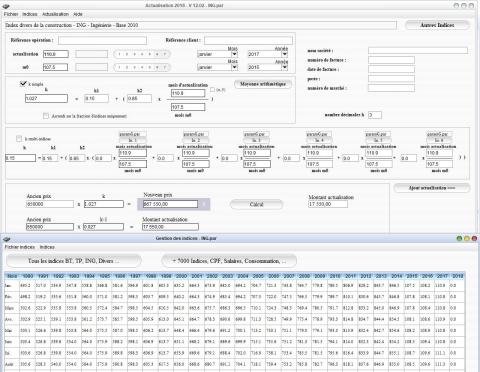The height and width of the screenshot is (372, 480).
Task: Open the Aide menu
Action: click(78, 14)
